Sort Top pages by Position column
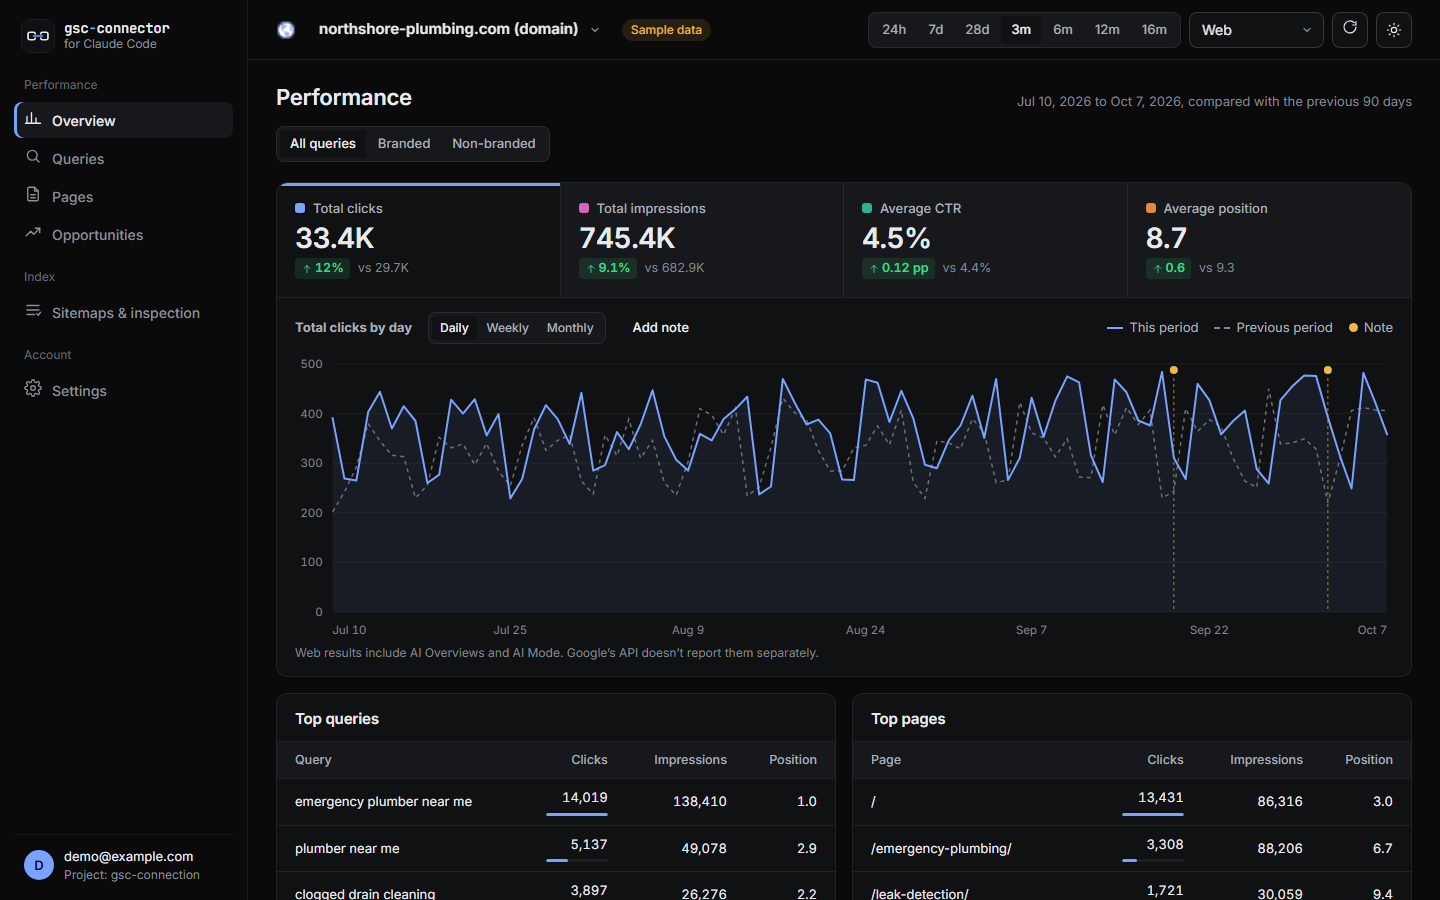Image resolution: width=1440 pixels, height=900 pixels. (x=1368, y=760)
